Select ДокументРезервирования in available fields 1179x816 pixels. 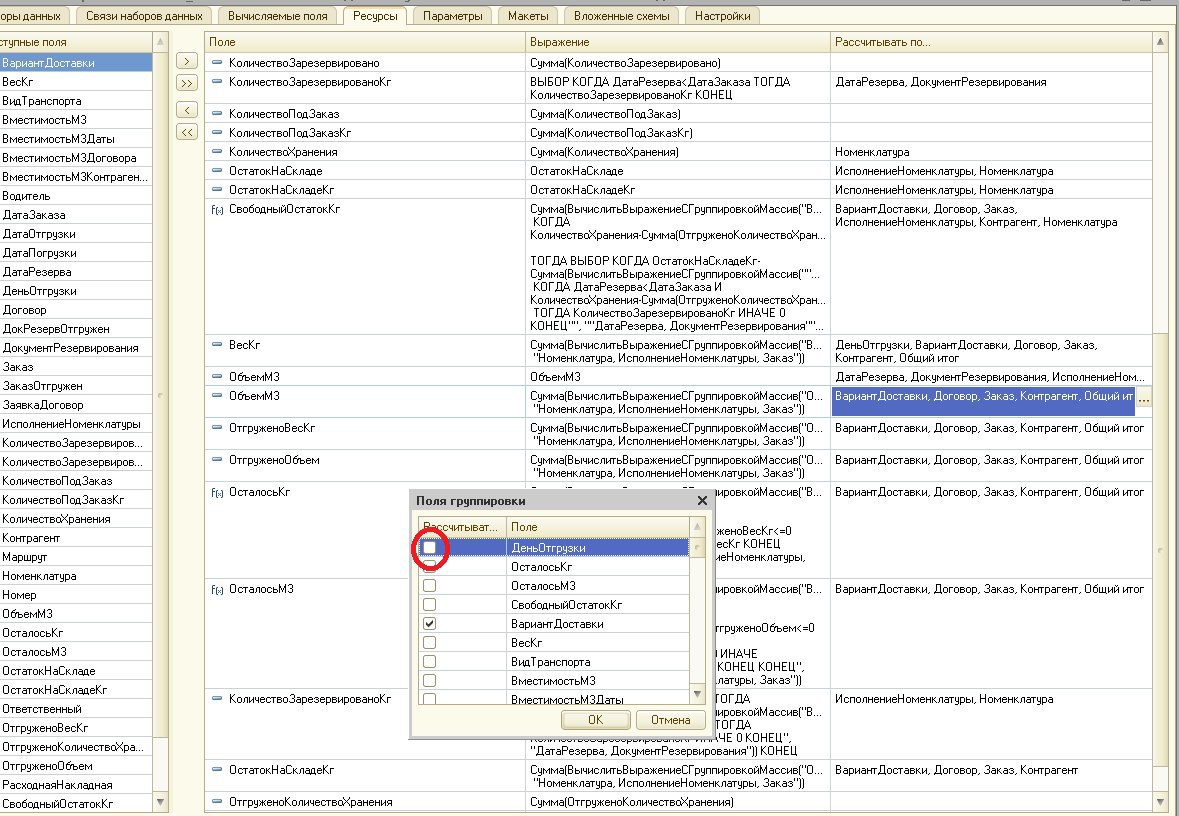point(76,348)
